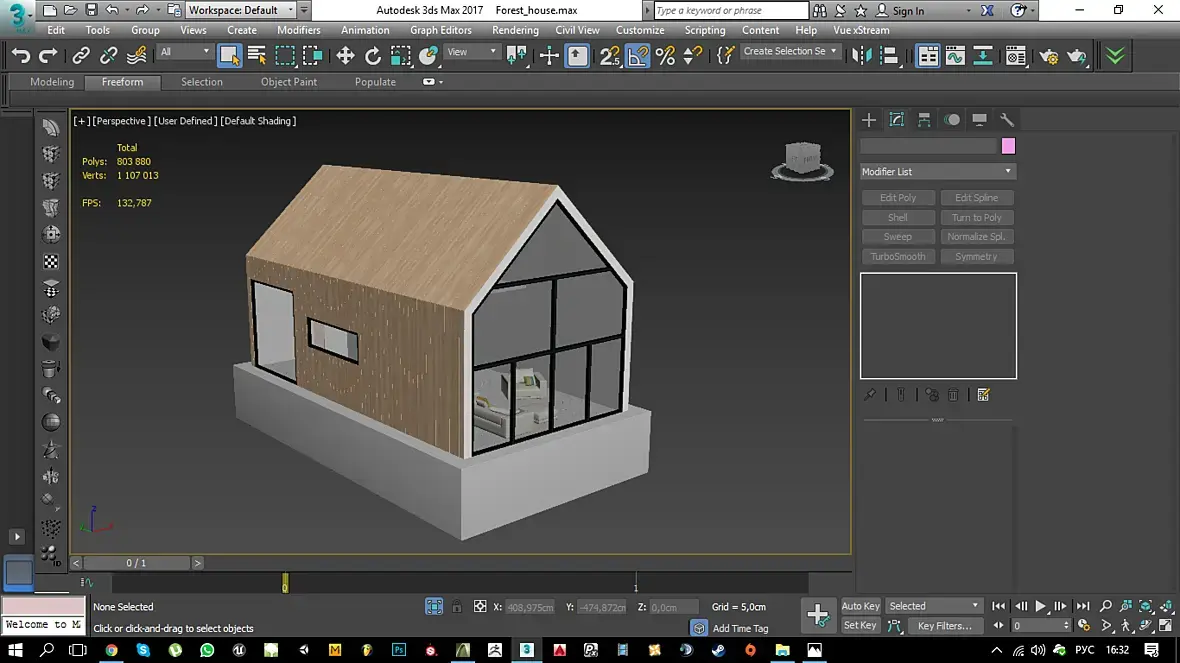This screenshot has height=663, width=1180.
Task: Click the Rotate tool icon
Action: (x=373, y=56)
